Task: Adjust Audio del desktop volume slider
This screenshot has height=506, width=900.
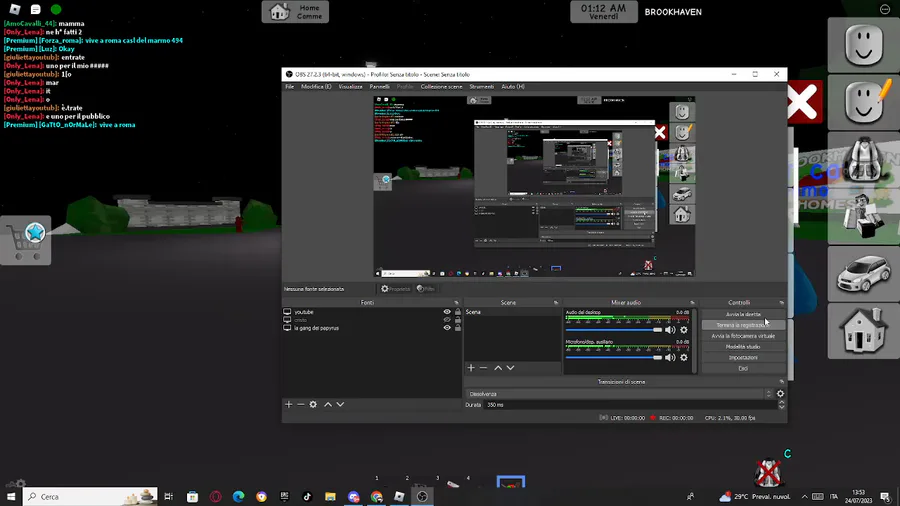Action: click(614, 330)
